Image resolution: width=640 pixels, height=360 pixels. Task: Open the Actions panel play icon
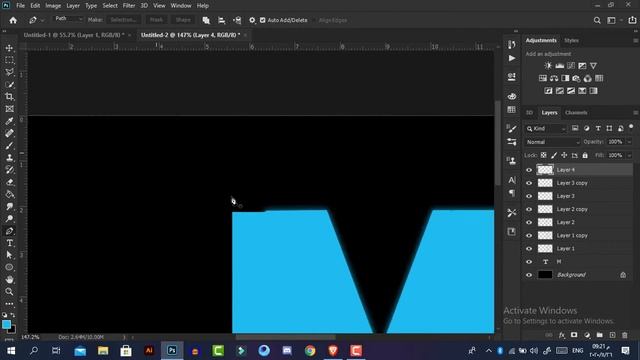511,58
